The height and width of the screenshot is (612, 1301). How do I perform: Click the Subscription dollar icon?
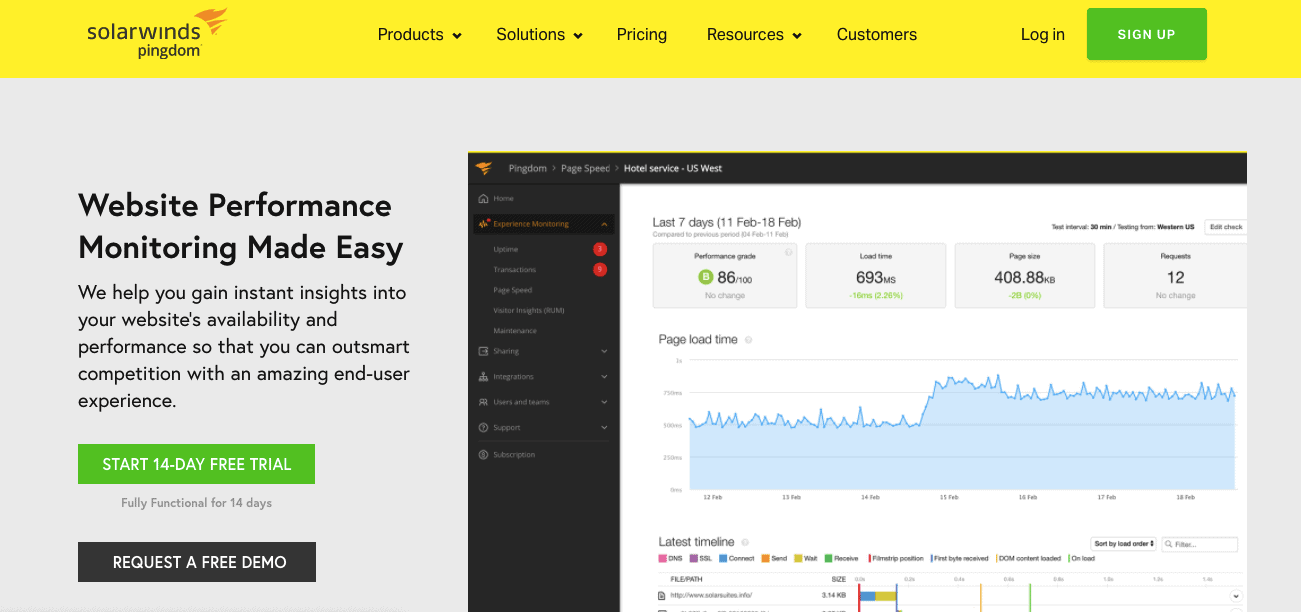[x=484, y=455]
